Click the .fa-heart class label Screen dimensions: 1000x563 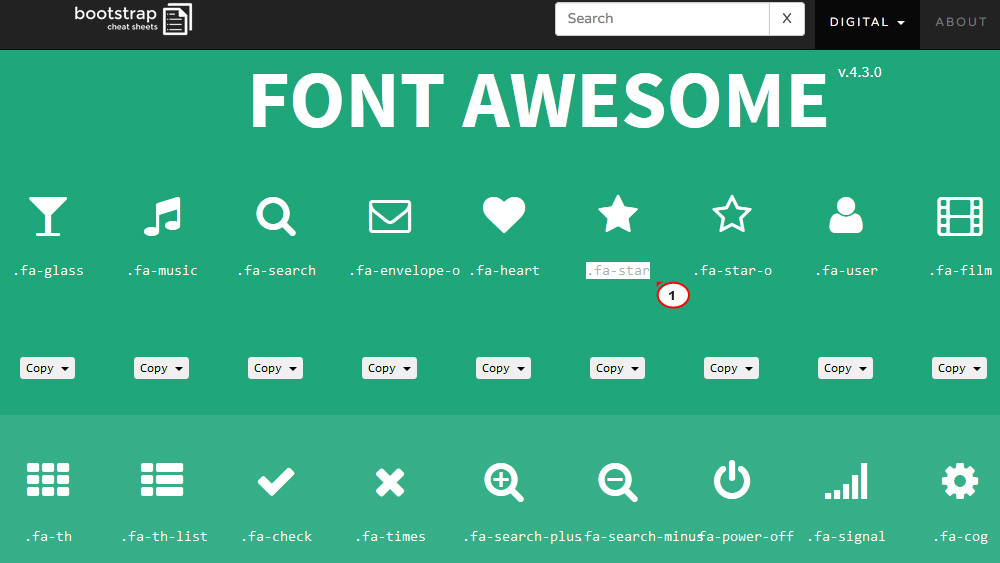(504, 270)
